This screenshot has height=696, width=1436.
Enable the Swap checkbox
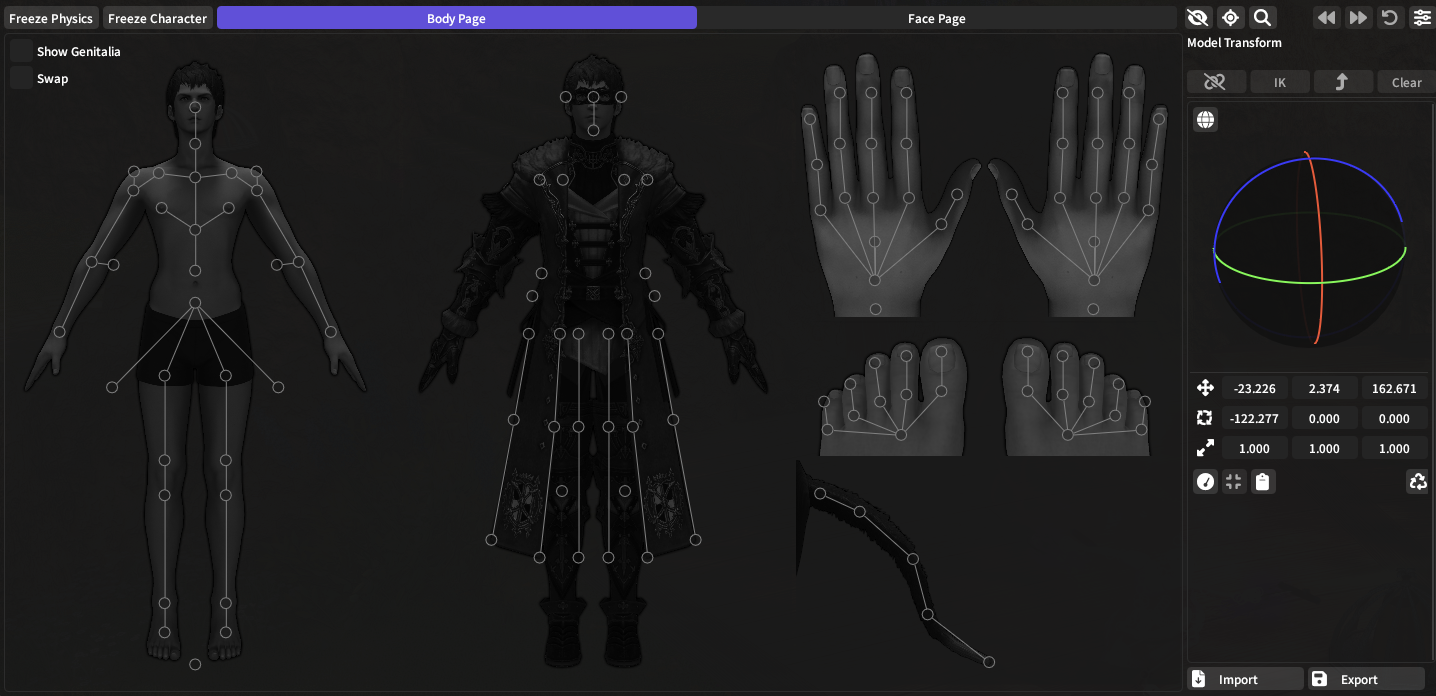click(21, 78)
